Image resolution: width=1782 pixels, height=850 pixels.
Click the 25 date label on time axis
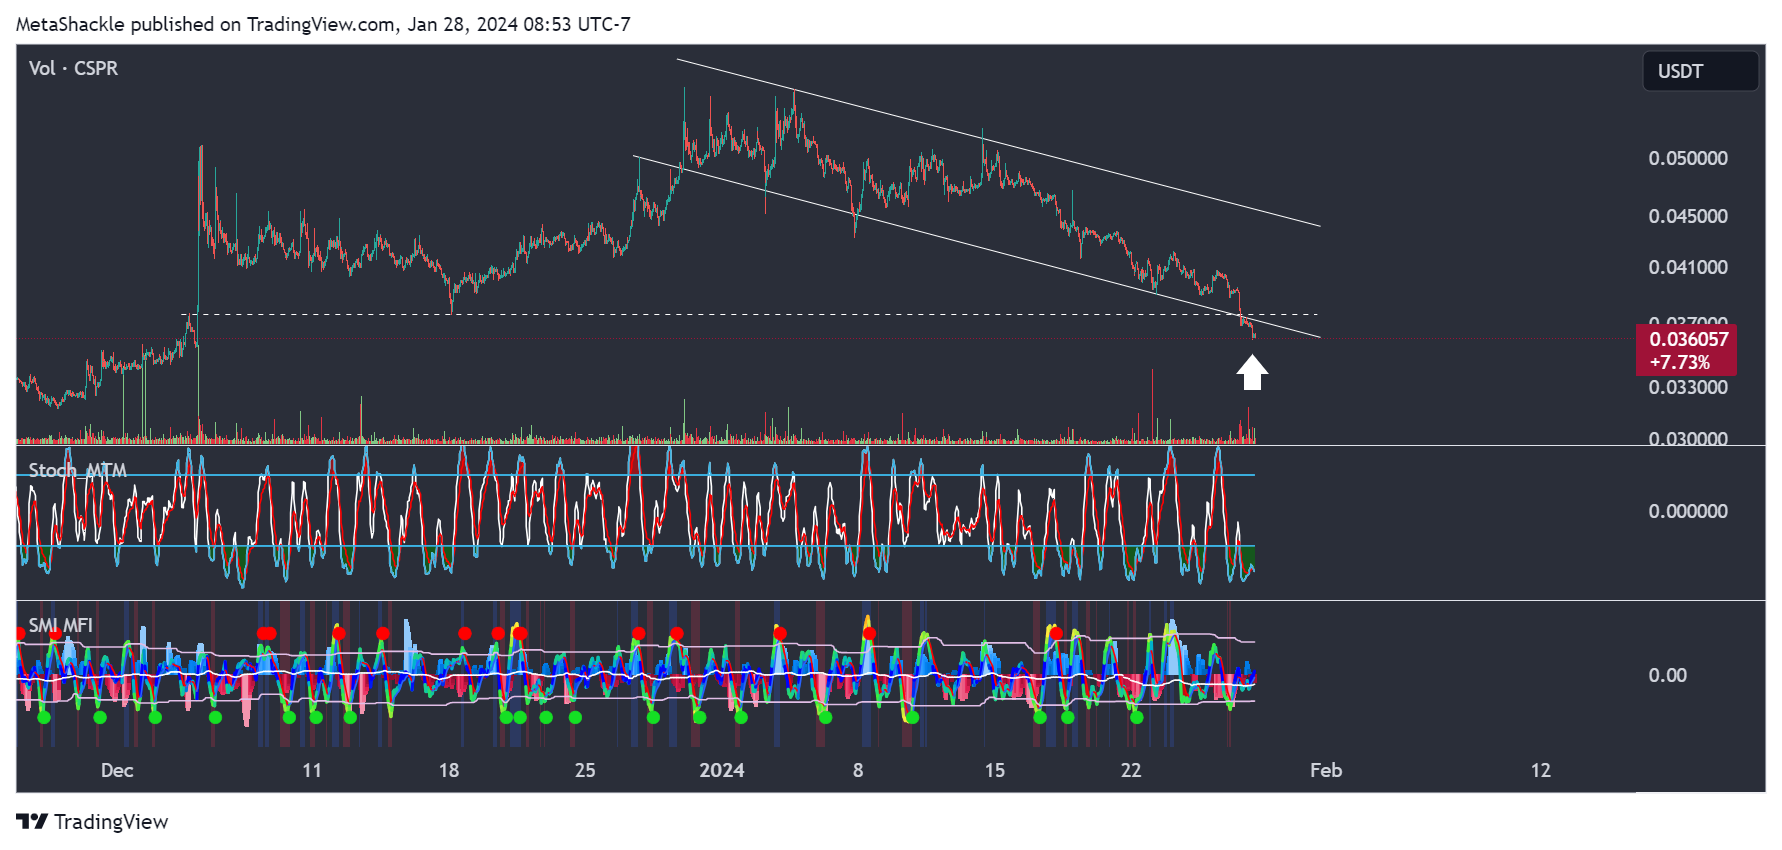[585, 770]
